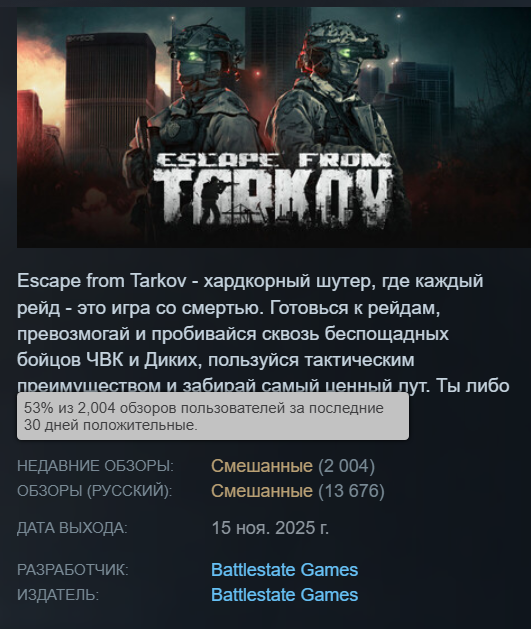Image resolution: width=531 pixels, height=629 pixels.
Task: Open the Battlestate Games developer link
Action: [284, 570]
